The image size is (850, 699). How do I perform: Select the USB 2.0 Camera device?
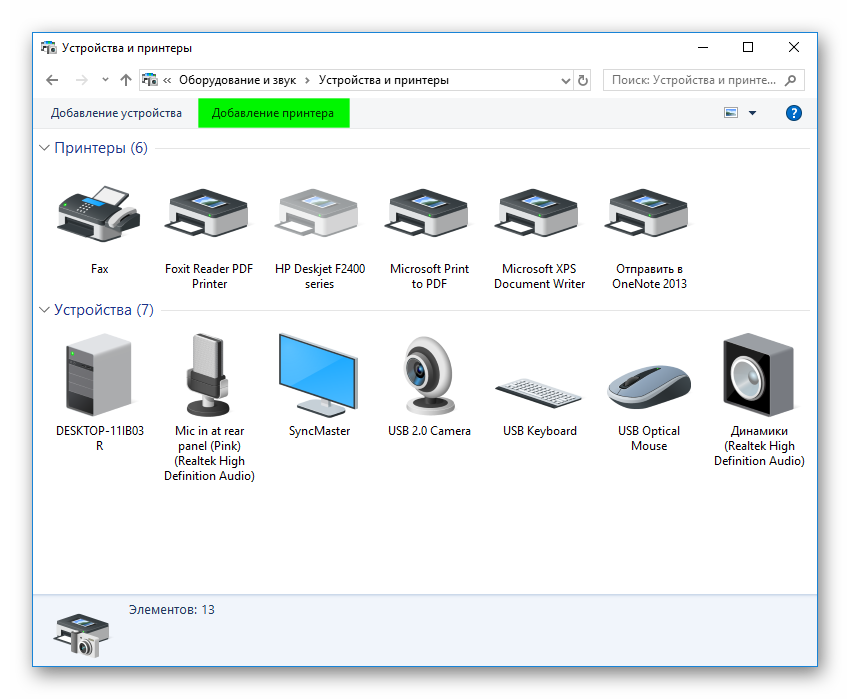pos(429,375)
